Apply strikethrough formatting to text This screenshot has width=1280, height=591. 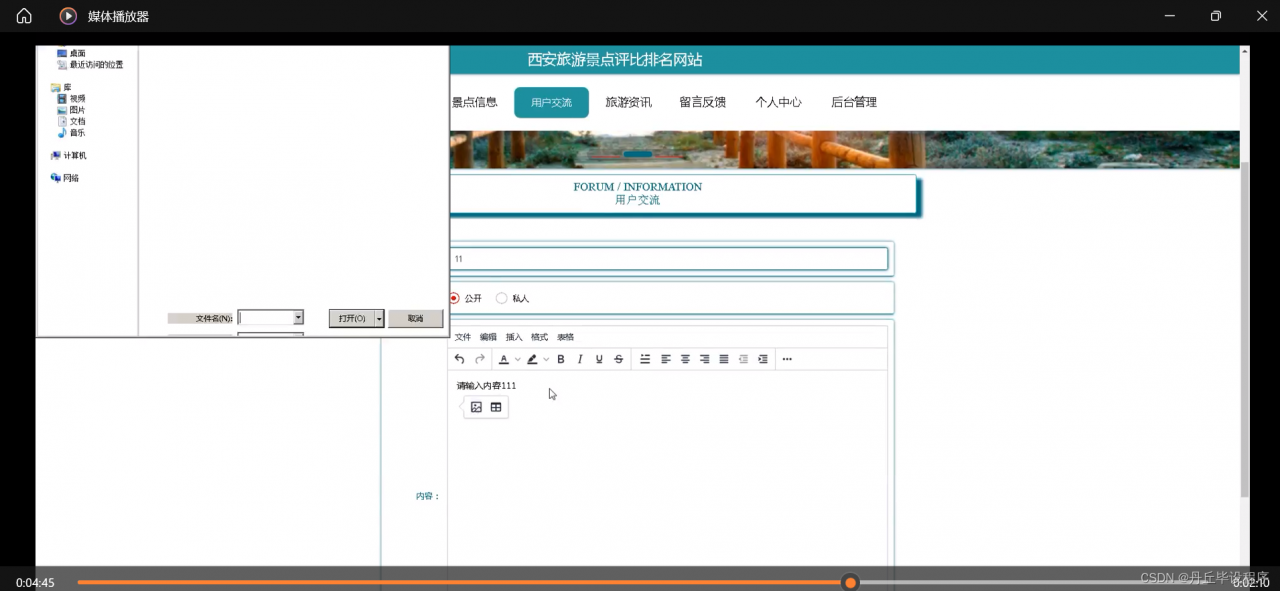618,359
